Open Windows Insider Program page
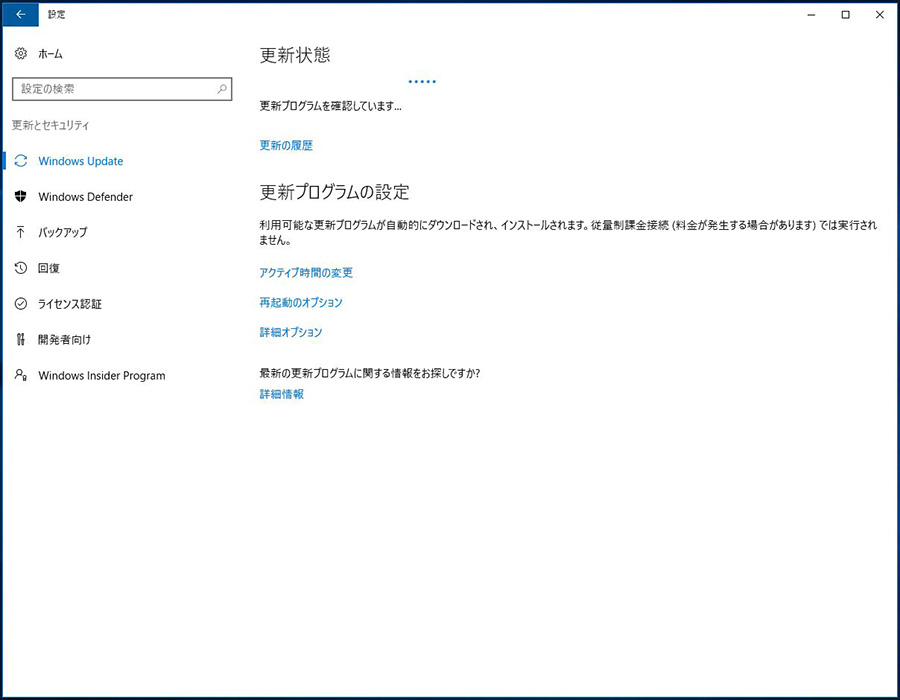Image resolution: width=900 pixels, height=700 pixels. [102, 376]
